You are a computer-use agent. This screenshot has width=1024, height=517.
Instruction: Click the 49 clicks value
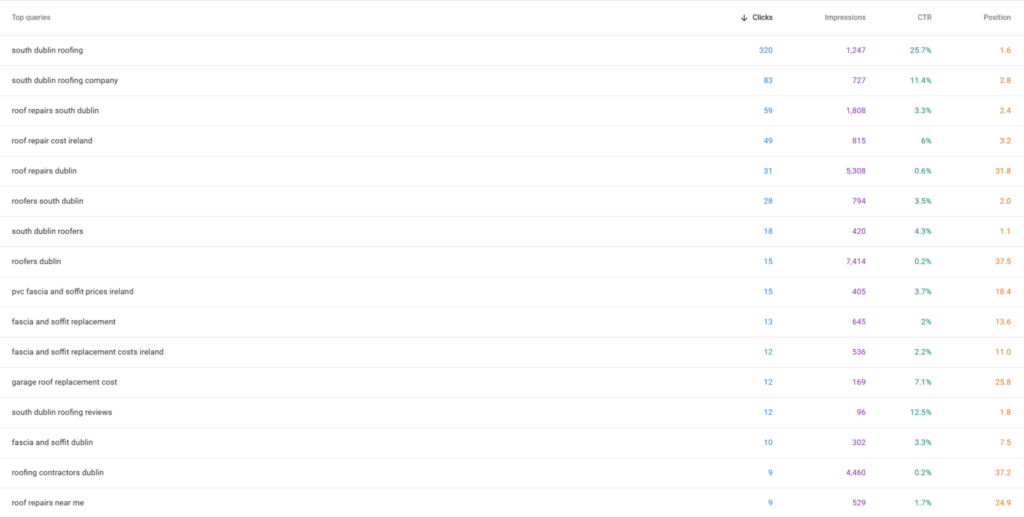point(768,140)
